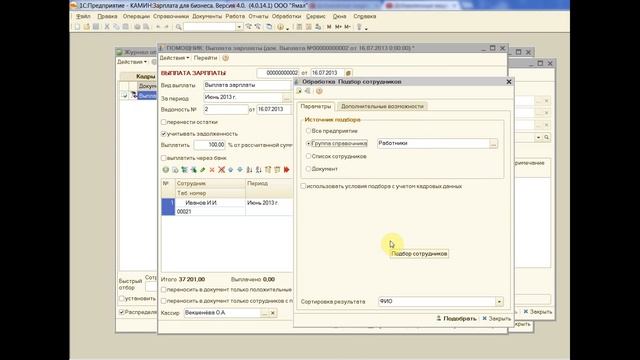Open 'Сортировка результата' ФИО dropdown

coord(499,302)
